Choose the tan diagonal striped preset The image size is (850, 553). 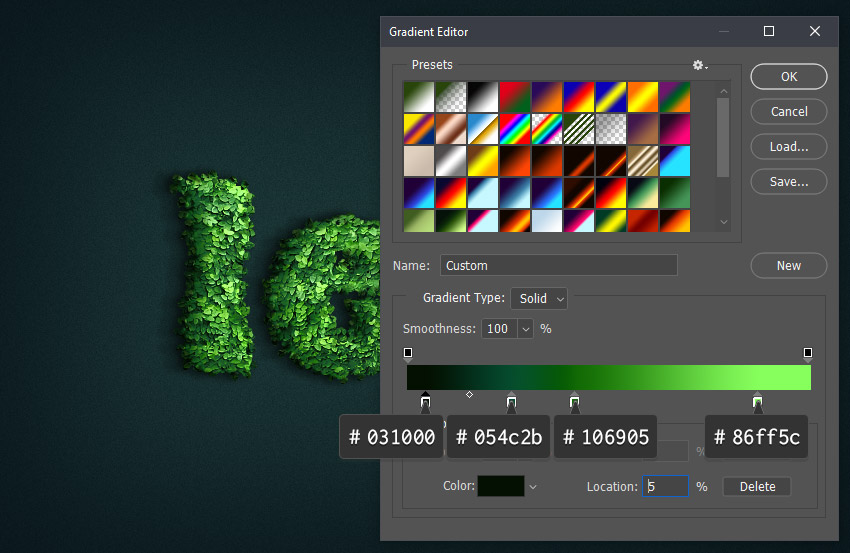point(642,161)
